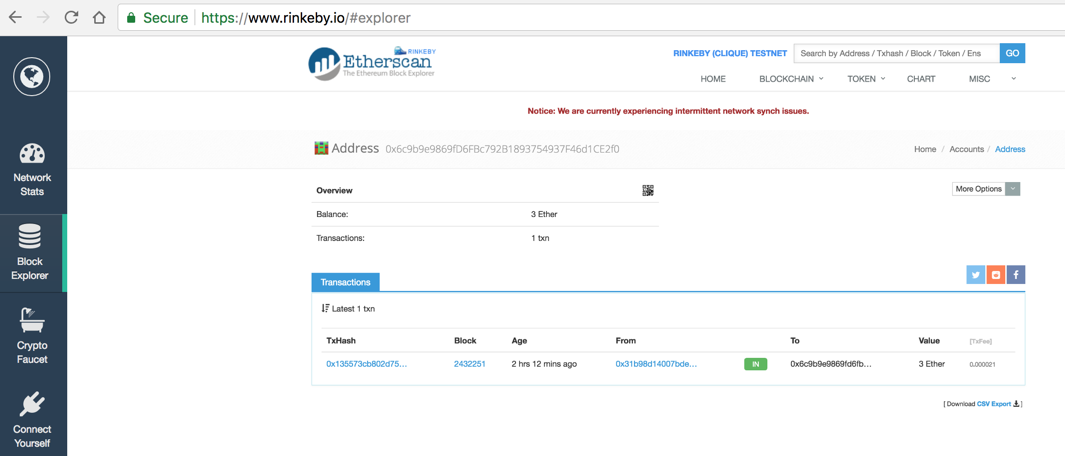Click the green secure padlock icon
The image size is (1065, 456).
click(x=131, y=18)
